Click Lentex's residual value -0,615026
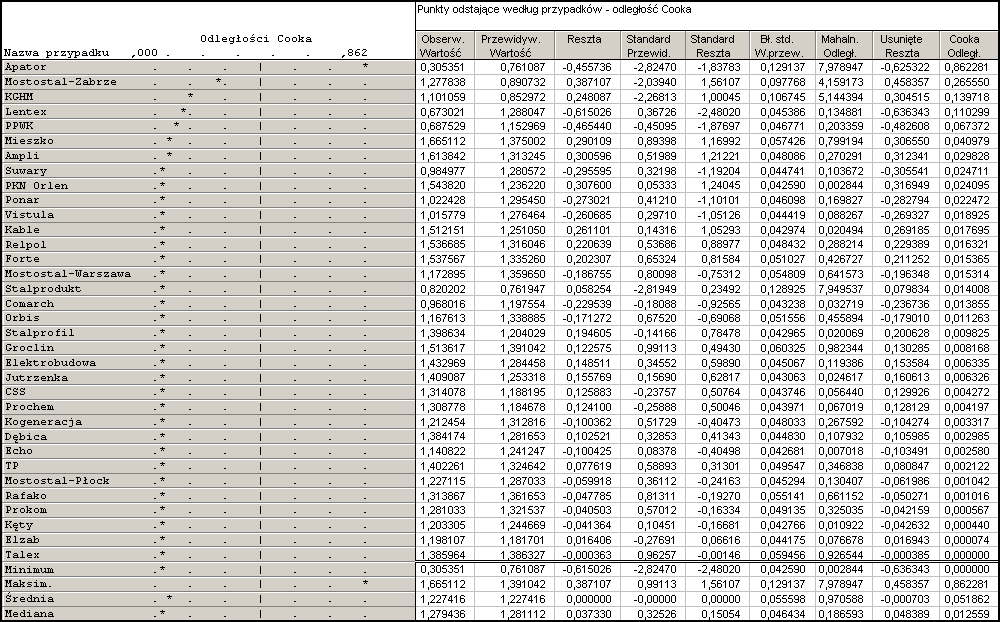The height and width of the screenshot is (622, 1000). point(587,112)
